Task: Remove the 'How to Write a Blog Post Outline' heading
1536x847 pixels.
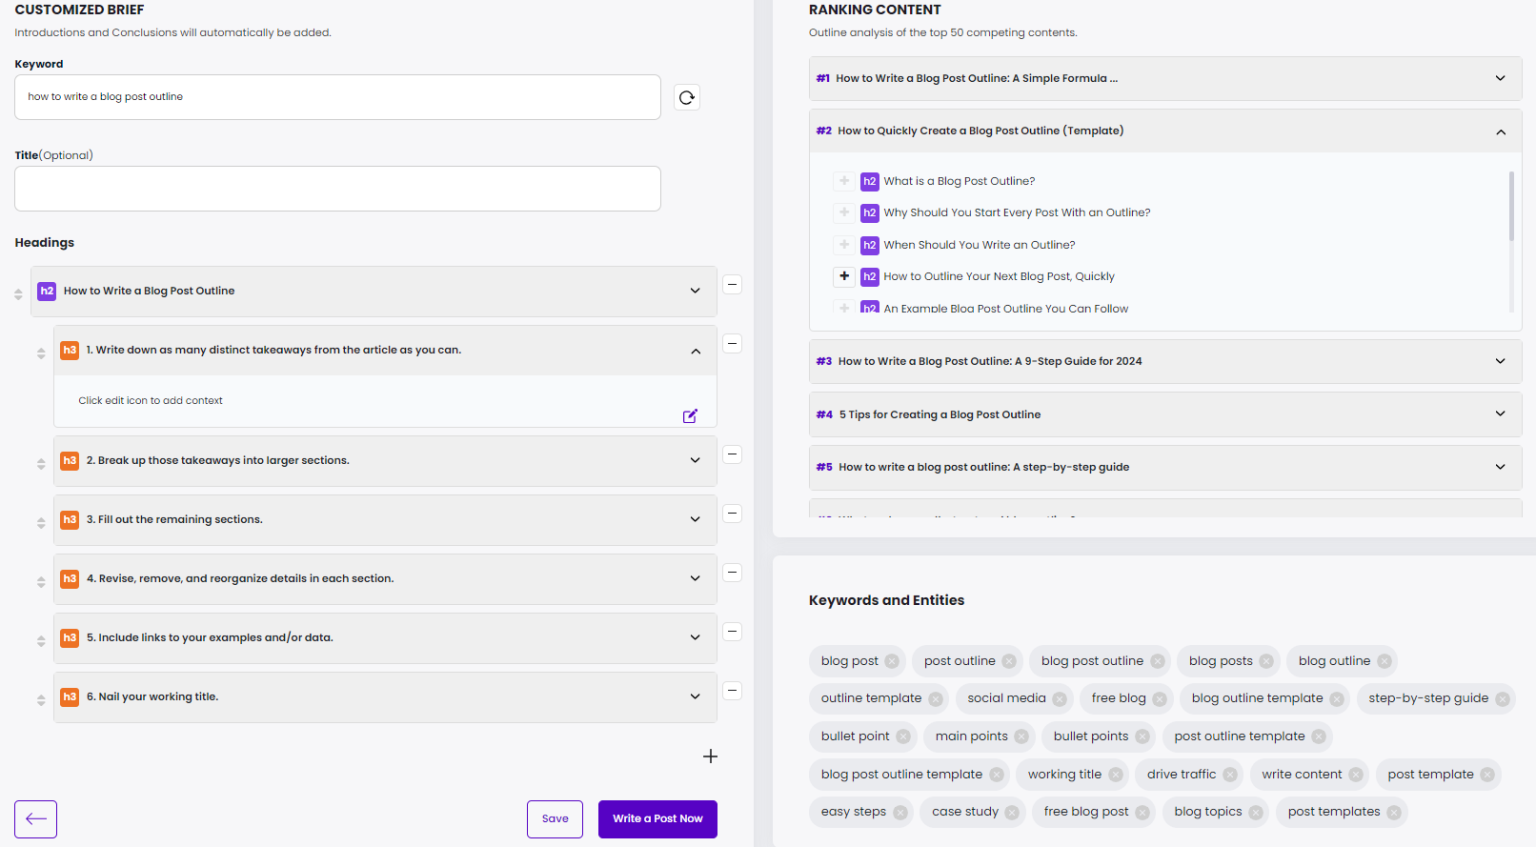Action: click(x=732, y=285)
